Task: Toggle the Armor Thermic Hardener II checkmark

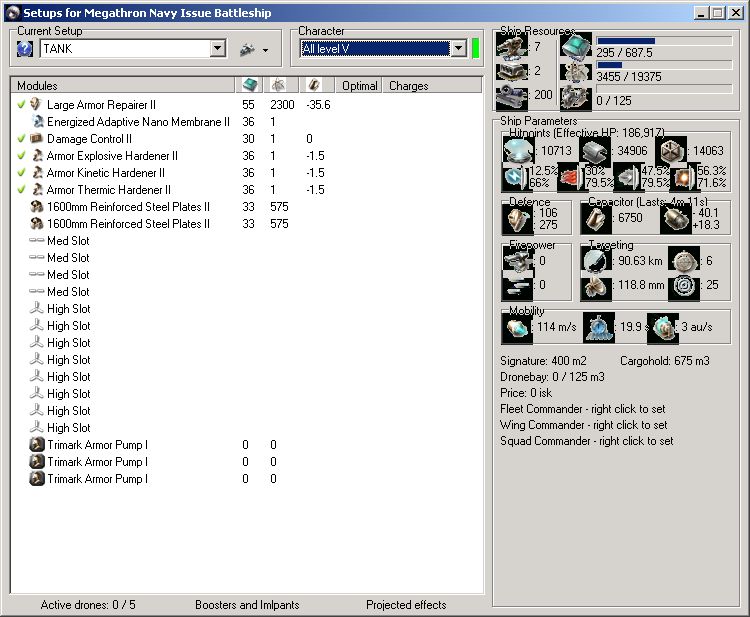Action: tap(21, 189)
